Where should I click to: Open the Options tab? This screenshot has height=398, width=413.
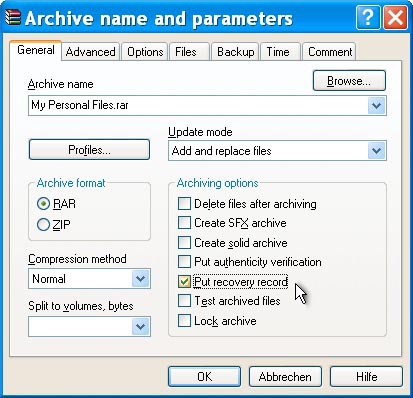coord(145,52)
